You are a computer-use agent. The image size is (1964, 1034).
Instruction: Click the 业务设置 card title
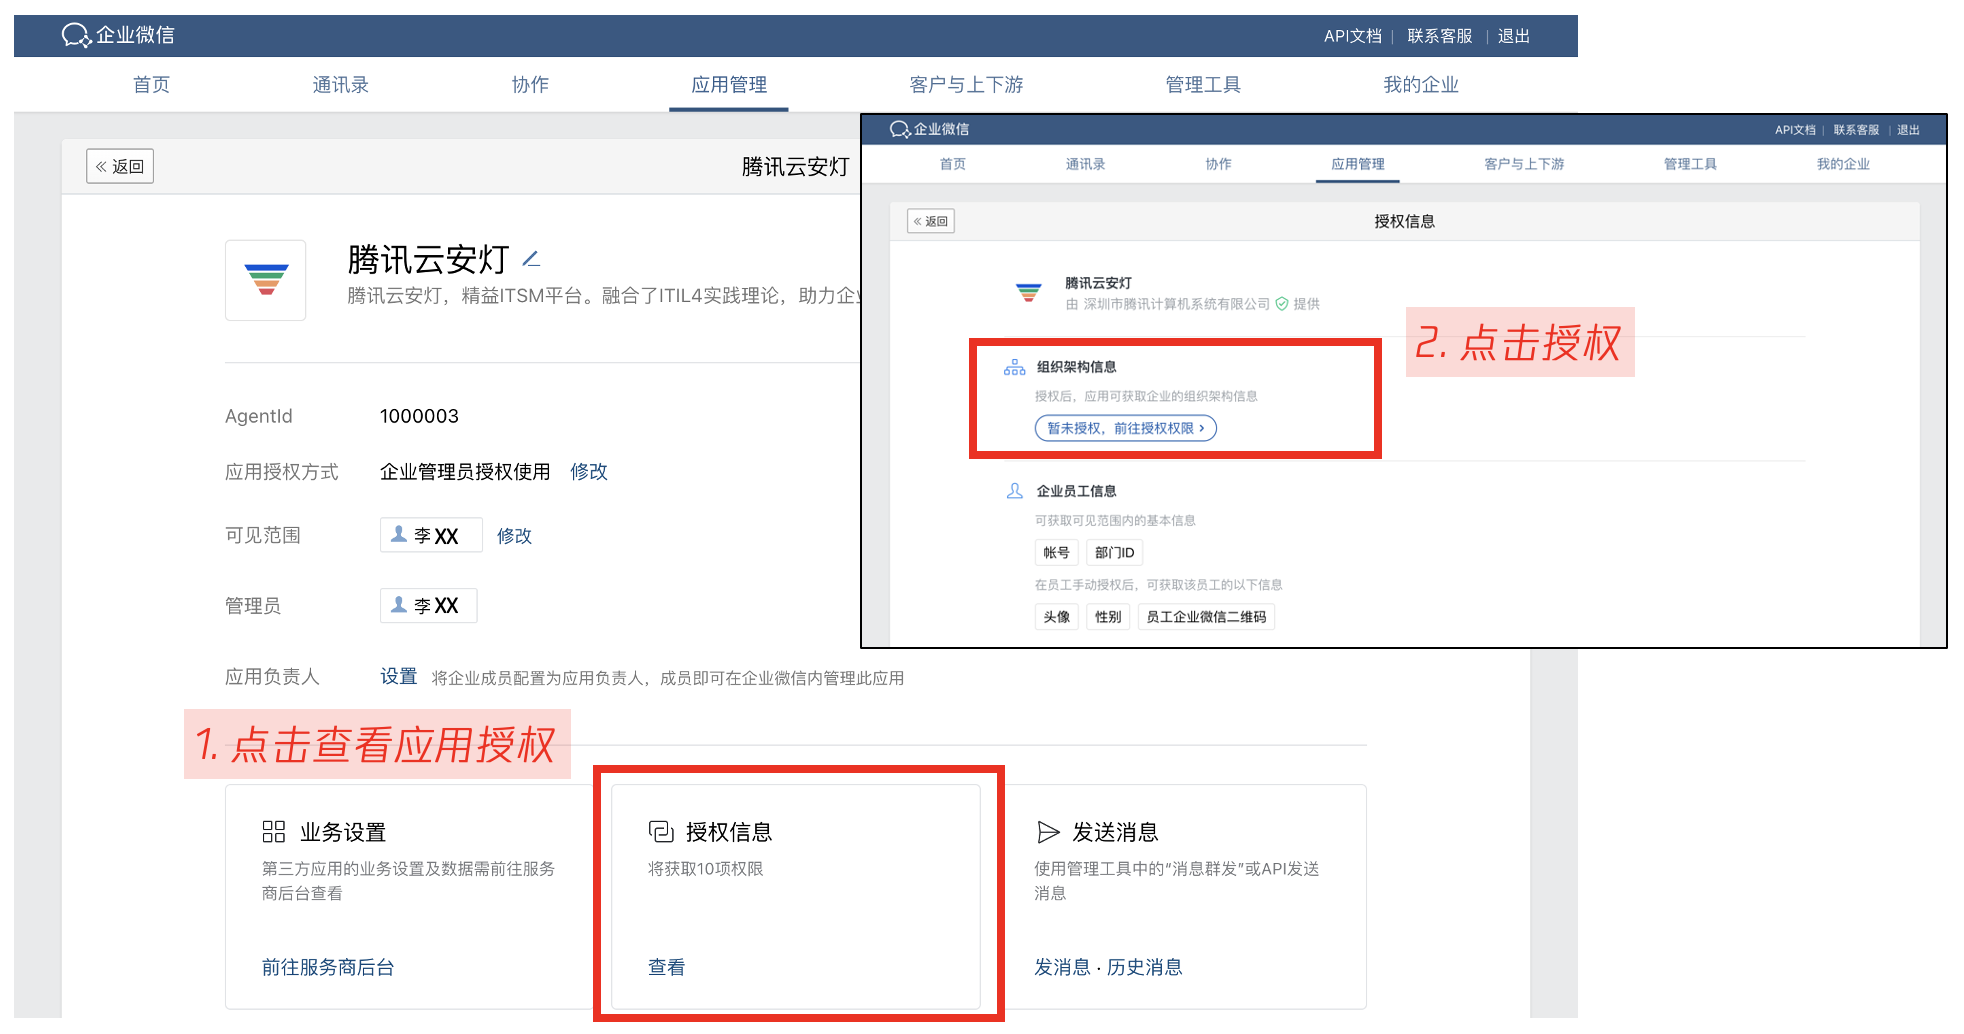pos(343,832)
